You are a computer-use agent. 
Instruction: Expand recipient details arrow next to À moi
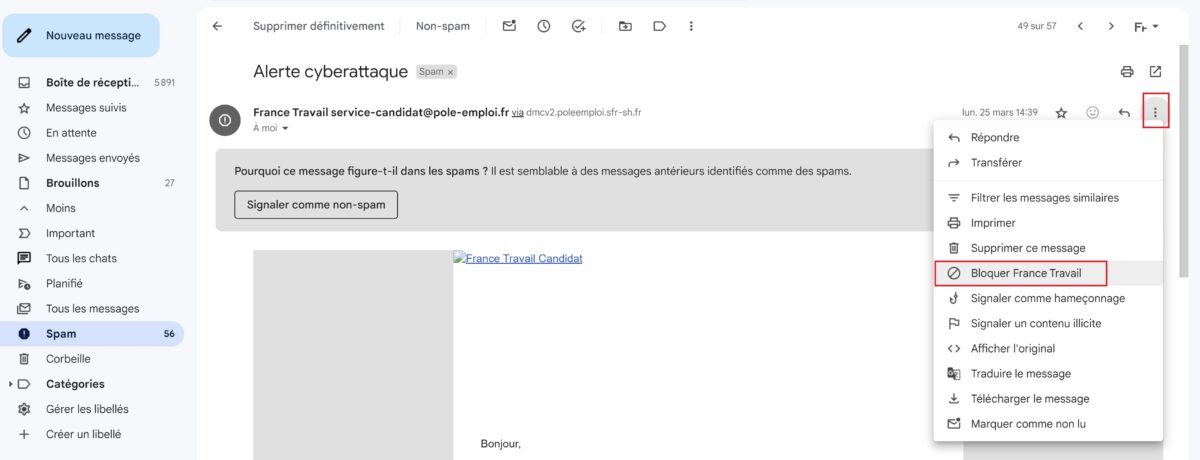(285, 128)
